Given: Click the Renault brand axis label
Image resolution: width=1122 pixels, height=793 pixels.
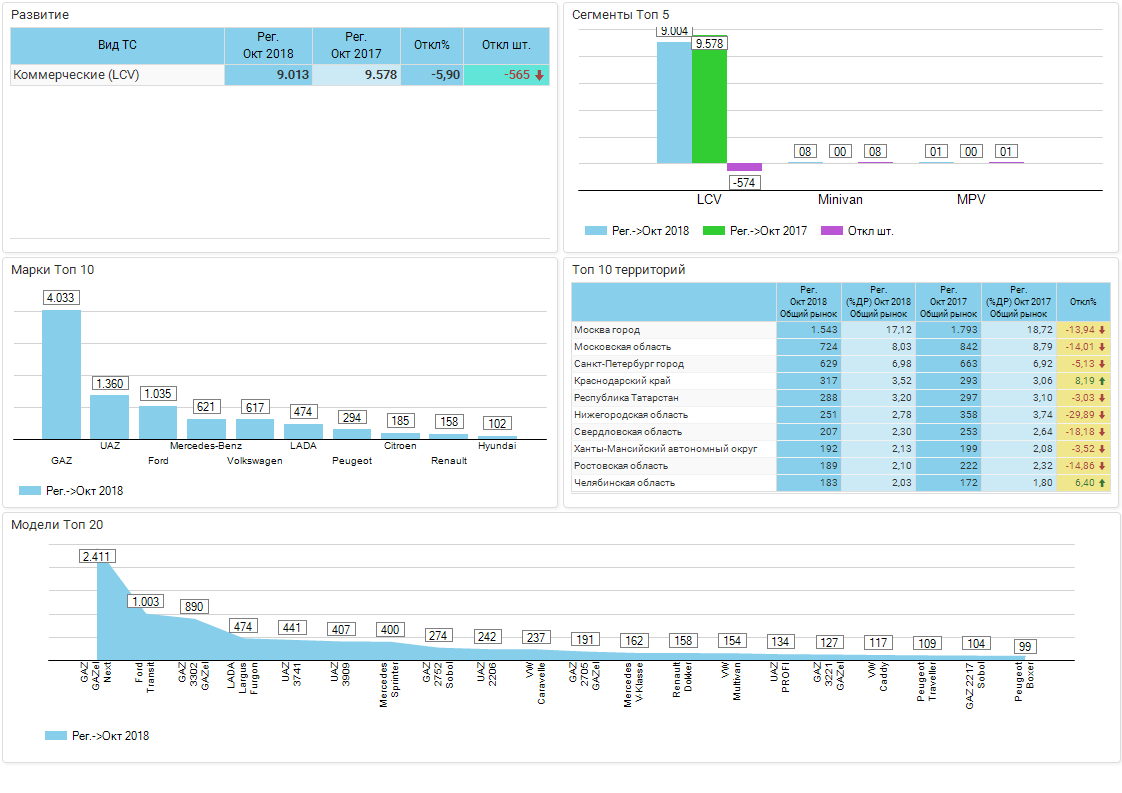Looking at the screenshot, I should tap(449, 461).
